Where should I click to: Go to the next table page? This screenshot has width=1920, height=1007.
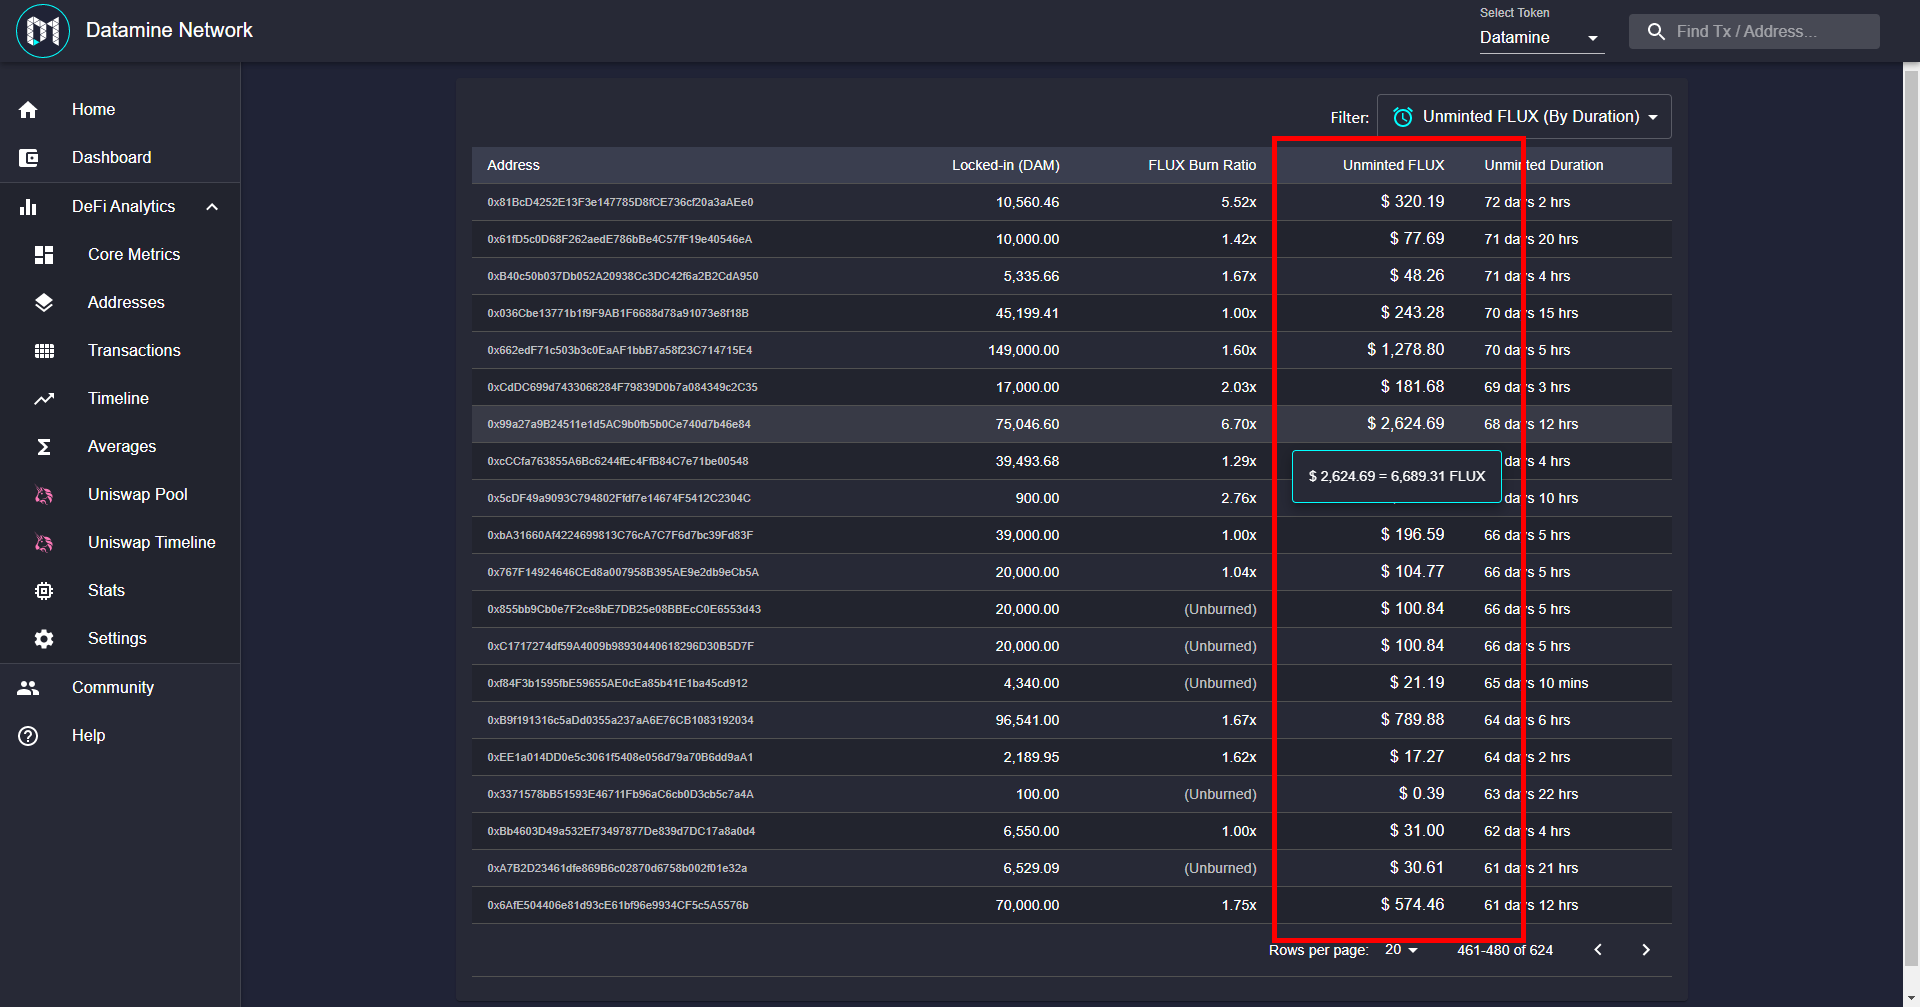point(1646,950)
